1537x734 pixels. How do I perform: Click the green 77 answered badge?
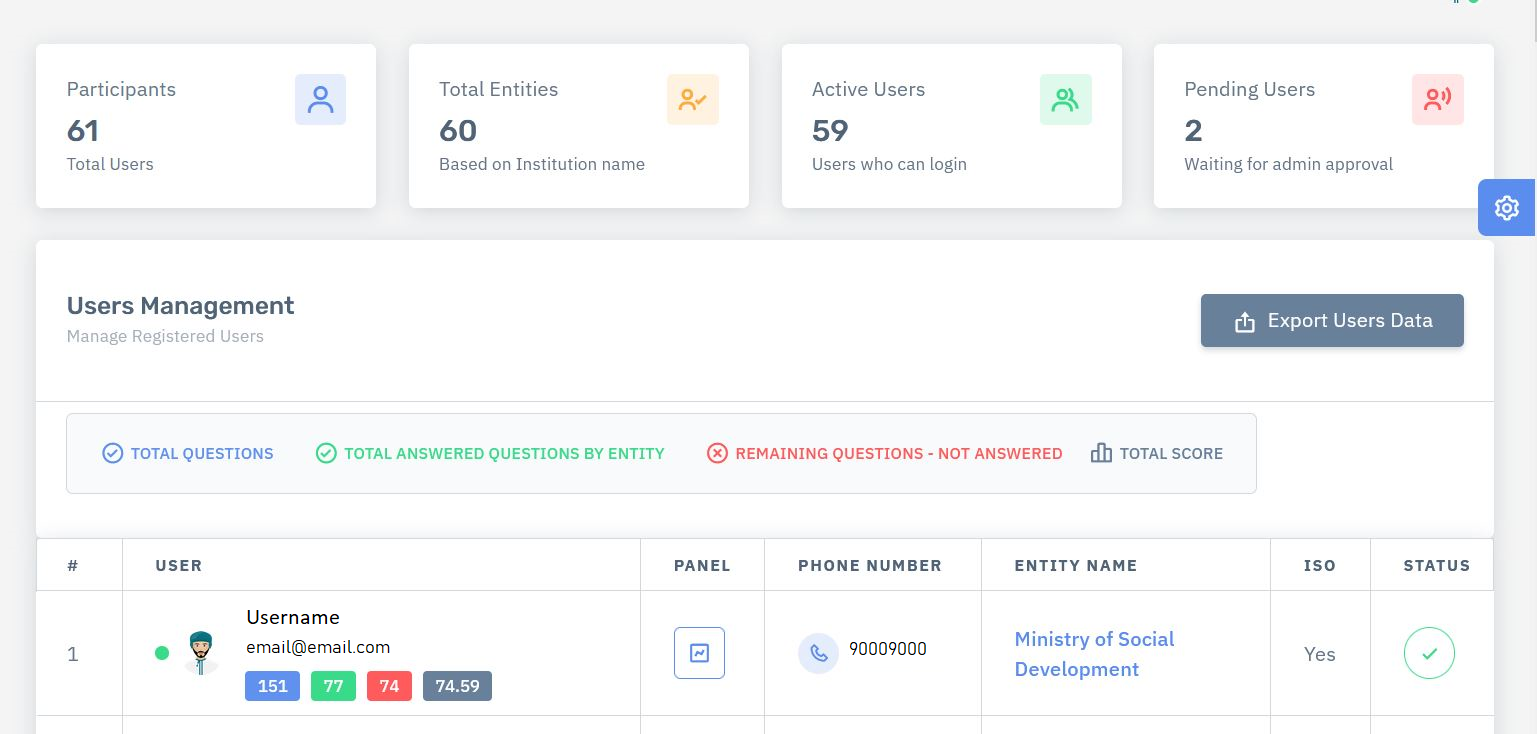point(333,686)
